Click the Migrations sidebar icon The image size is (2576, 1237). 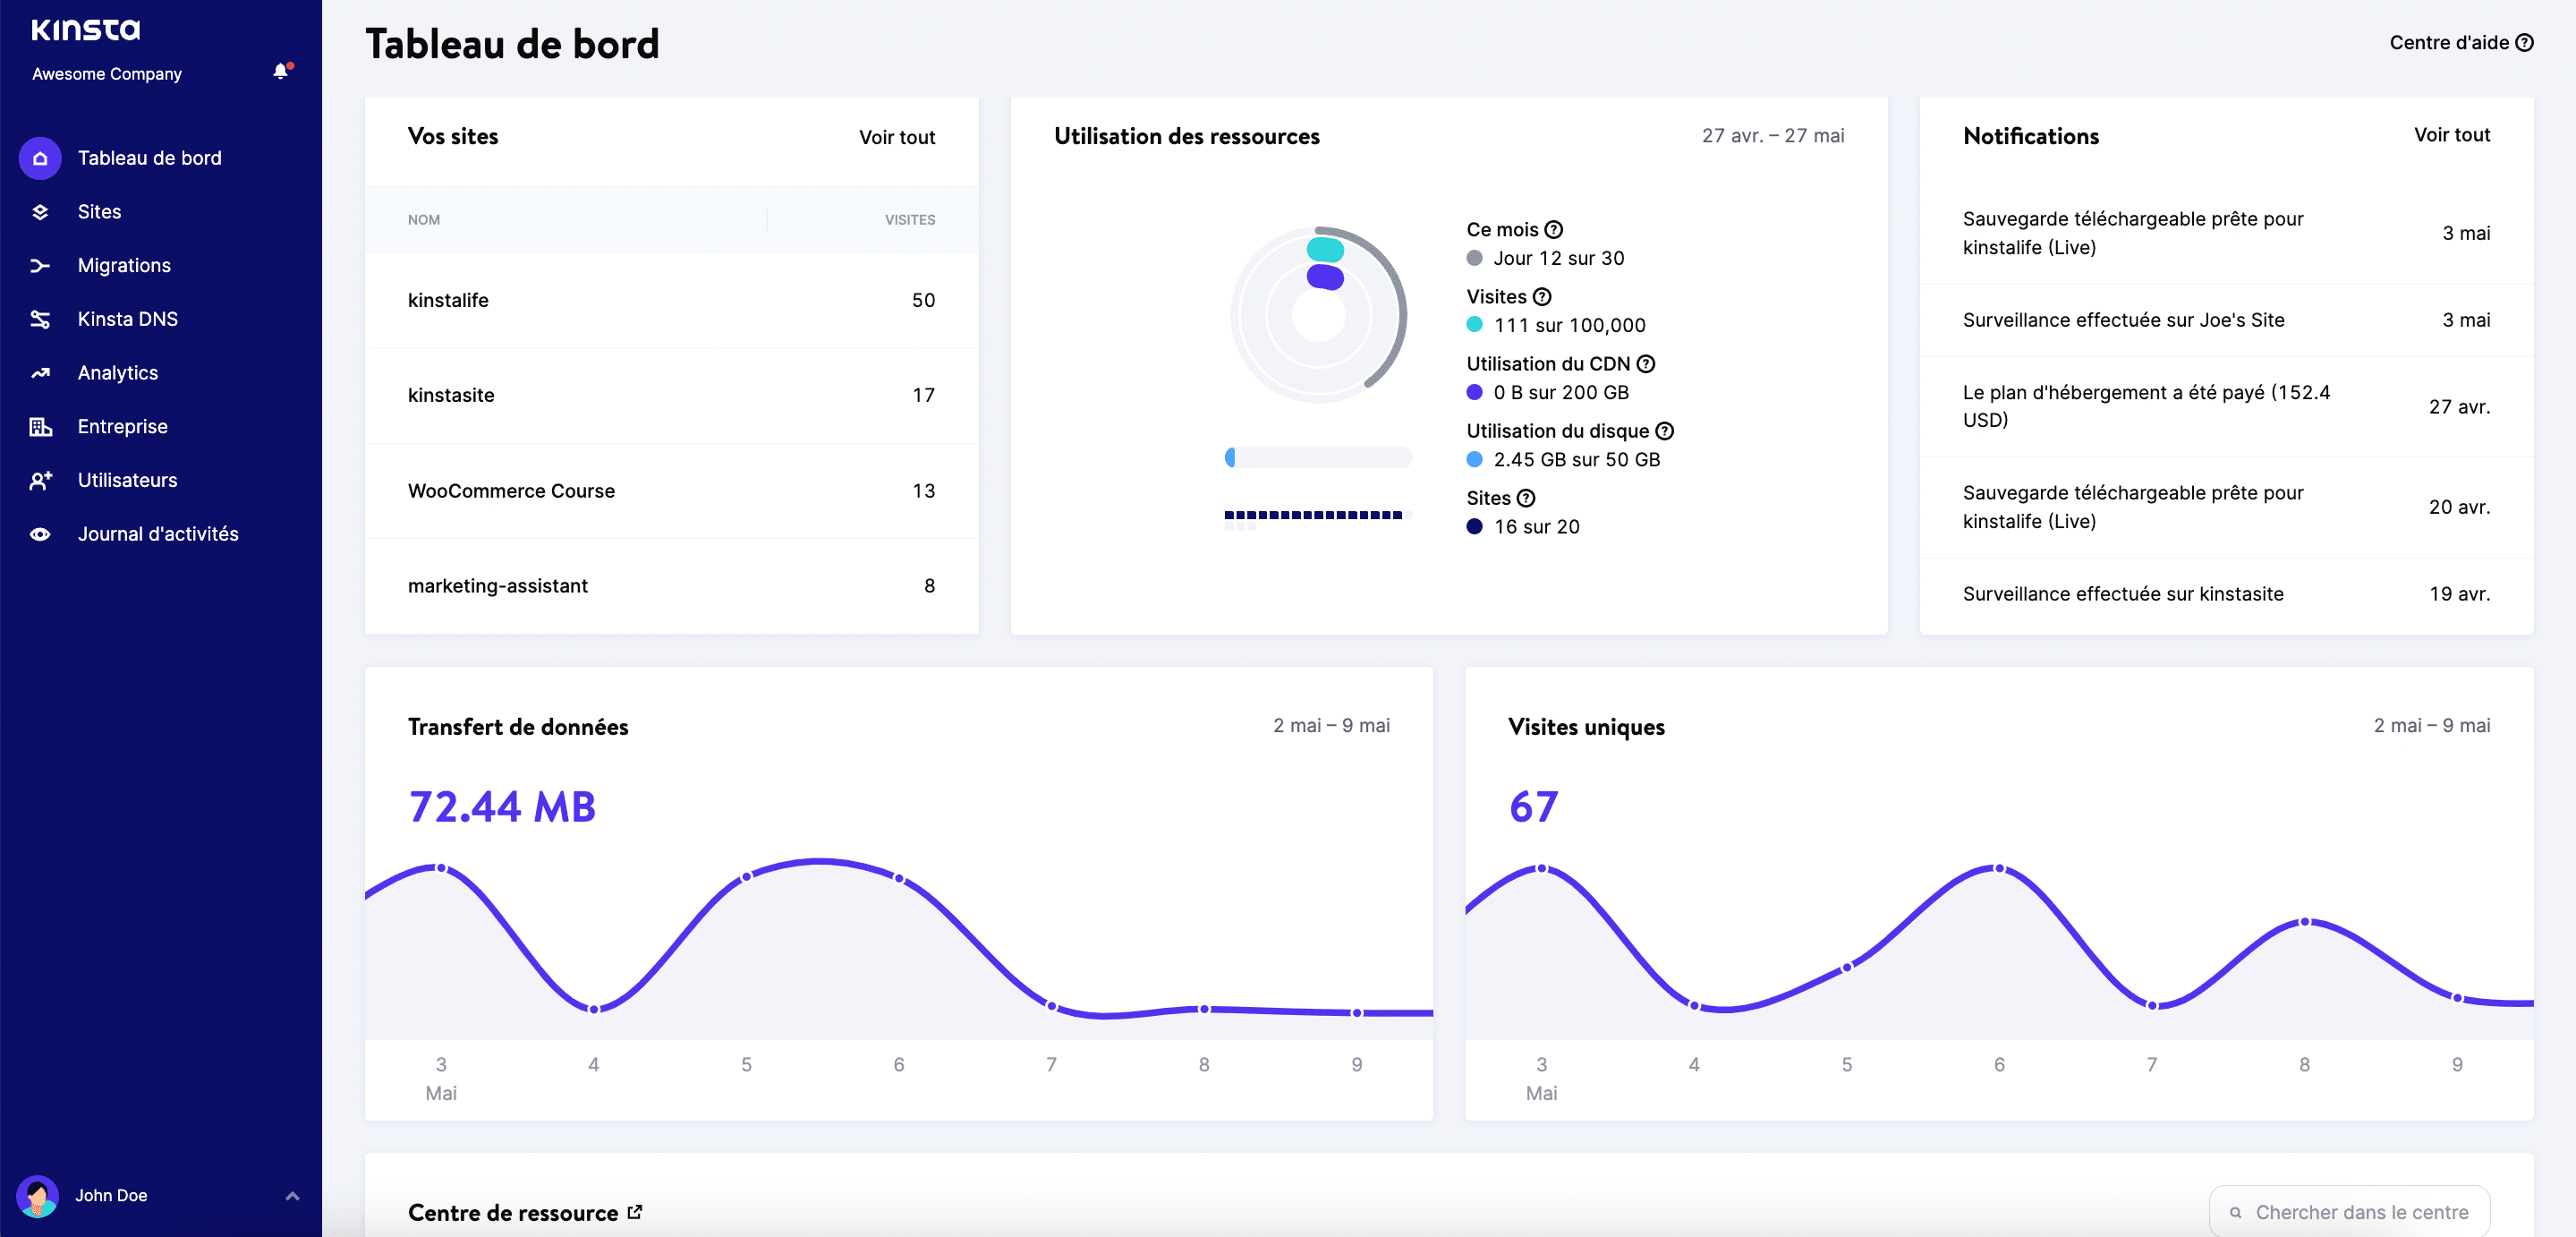pyautogui.click(x=39, y=264)
